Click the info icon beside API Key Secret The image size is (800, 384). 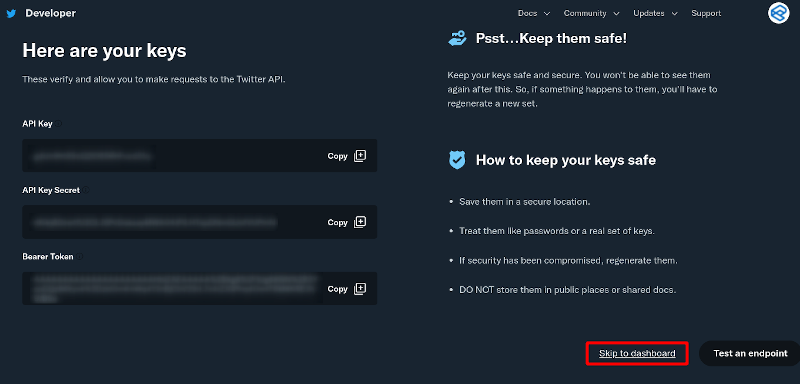click(x=86, y=190)
